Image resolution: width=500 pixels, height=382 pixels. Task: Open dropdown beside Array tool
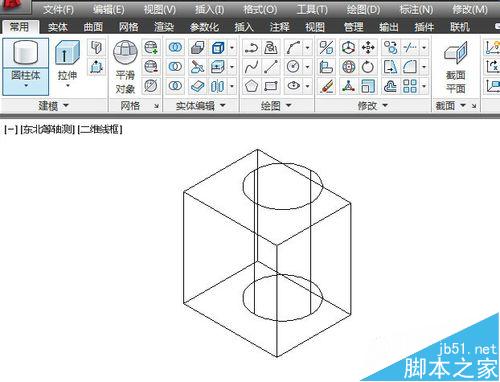click(424, 87)
